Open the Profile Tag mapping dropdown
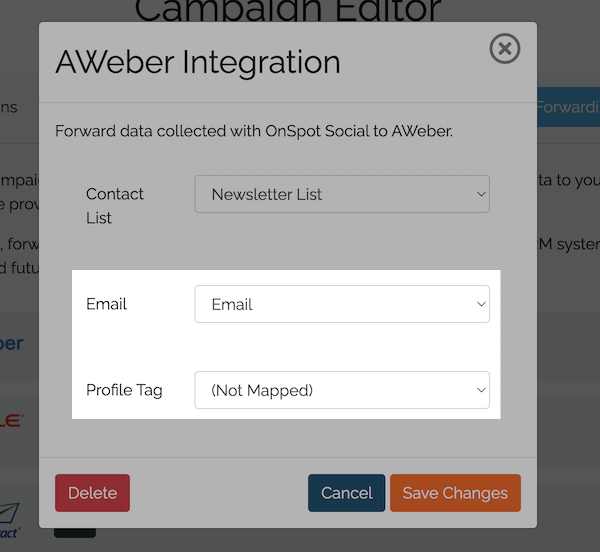This screenshot has width=600, height=552. tap(342, 390)
